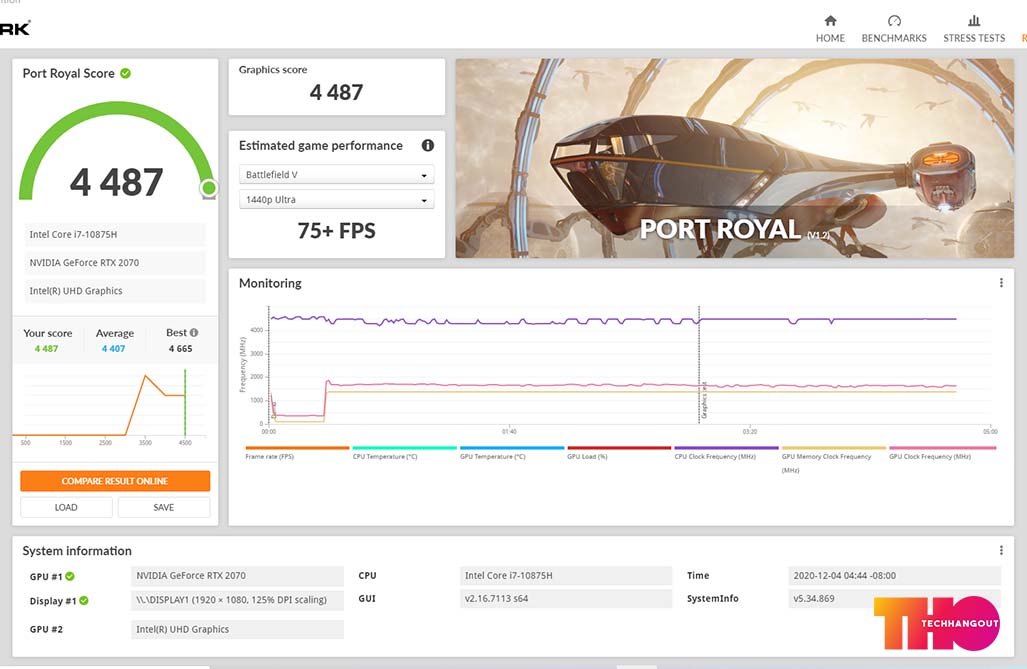
Task: Click the SAVE button
Action: pyautogui.click(x=164, y=507)
